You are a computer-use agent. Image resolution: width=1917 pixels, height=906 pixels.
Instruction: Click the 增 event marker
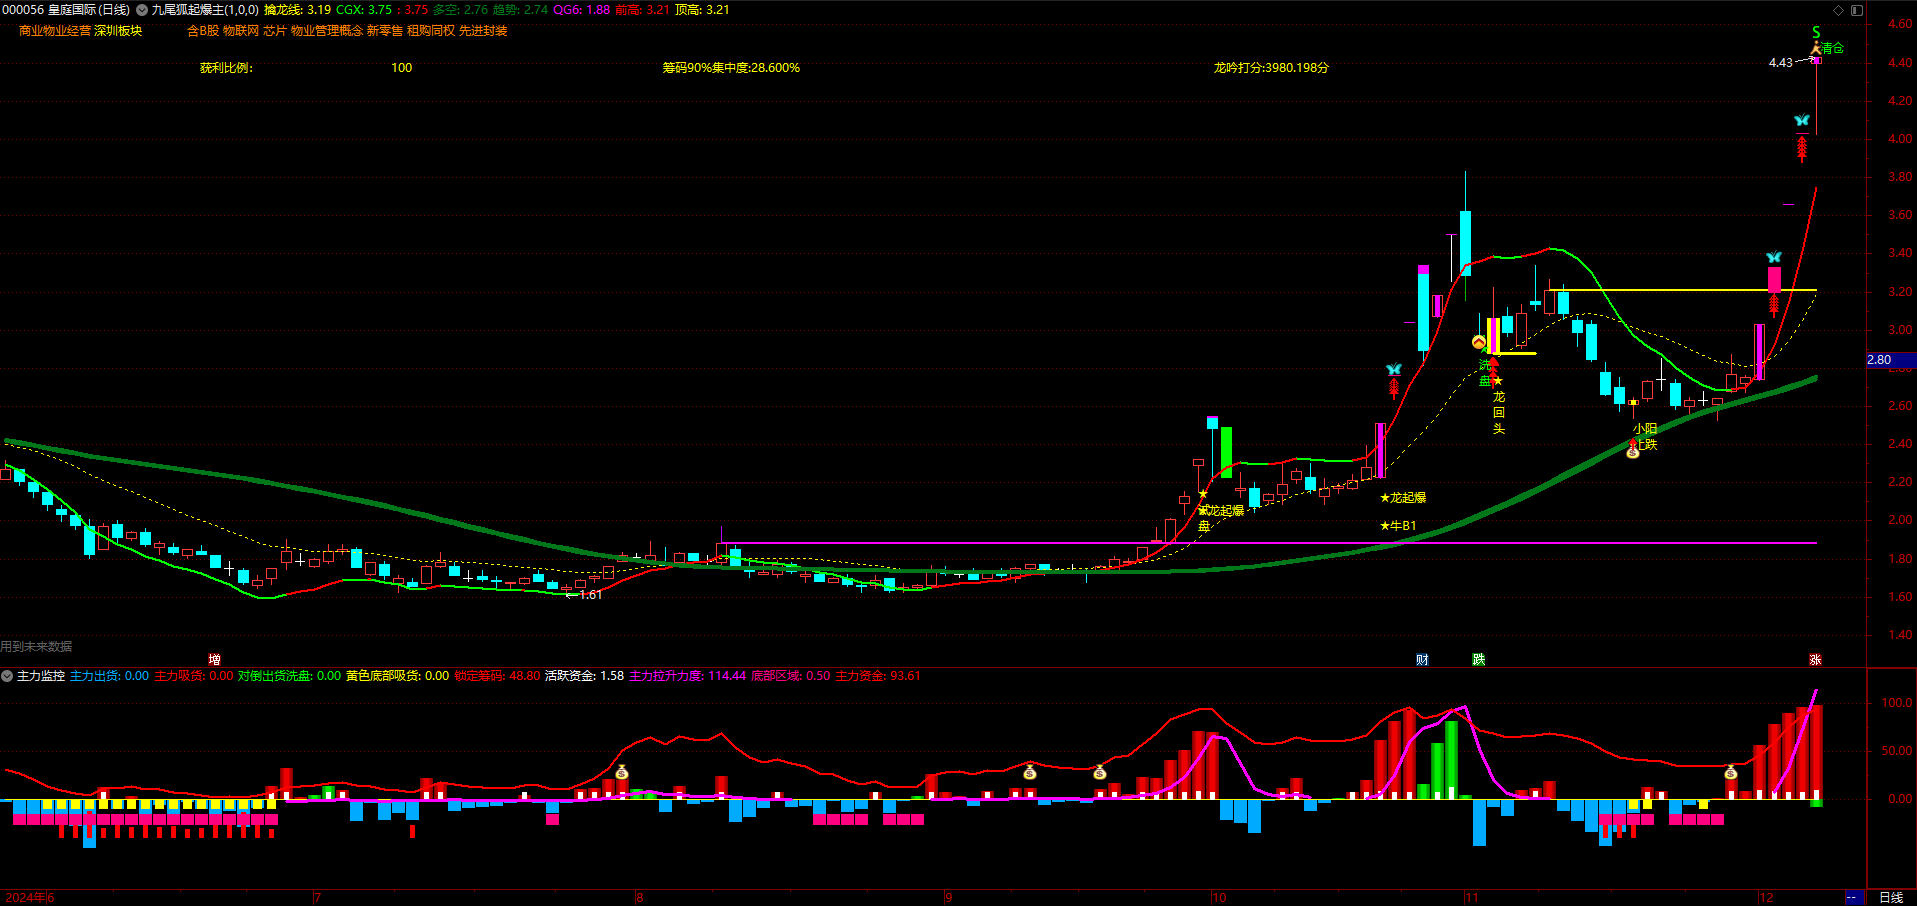[x=215, y=660]
